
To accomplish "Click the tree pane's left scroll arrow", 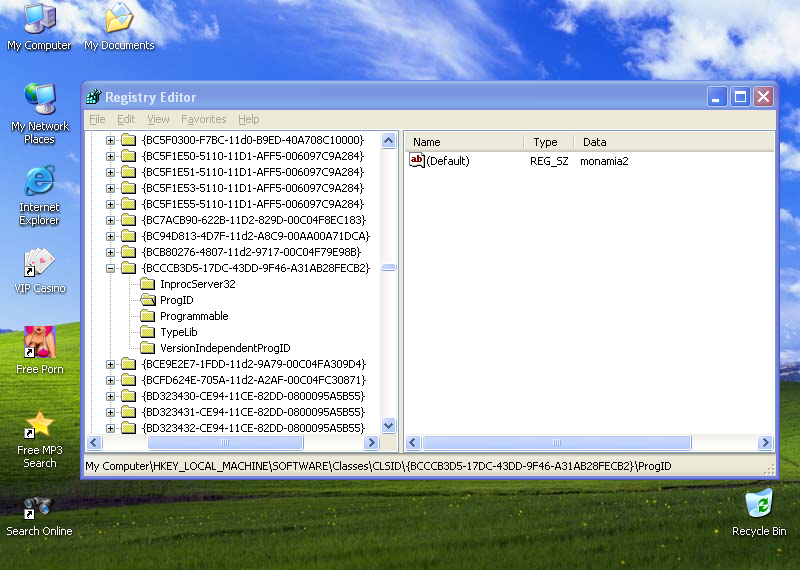I will pyautogui.click(x=94, y=442).
